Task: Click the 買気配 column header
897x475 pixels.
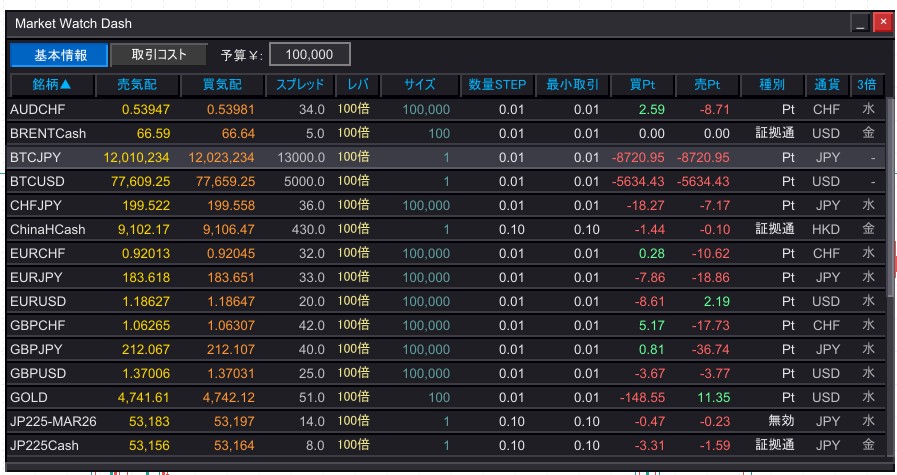Action: click(222, 85)
